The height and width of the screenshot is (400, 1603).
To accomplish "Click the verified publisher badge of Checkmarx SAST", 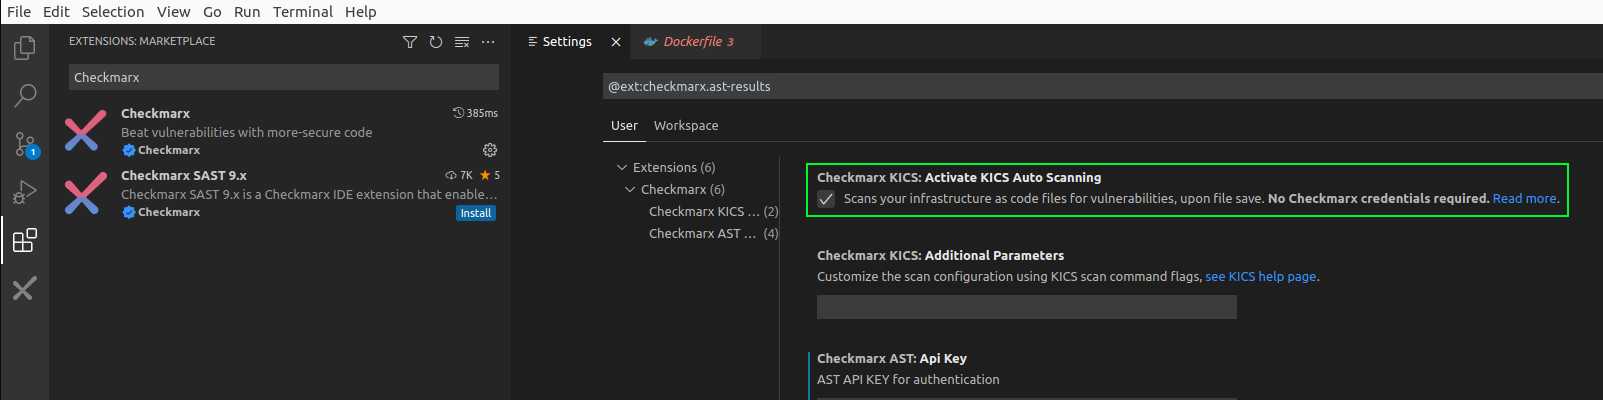I will point(129,212).
